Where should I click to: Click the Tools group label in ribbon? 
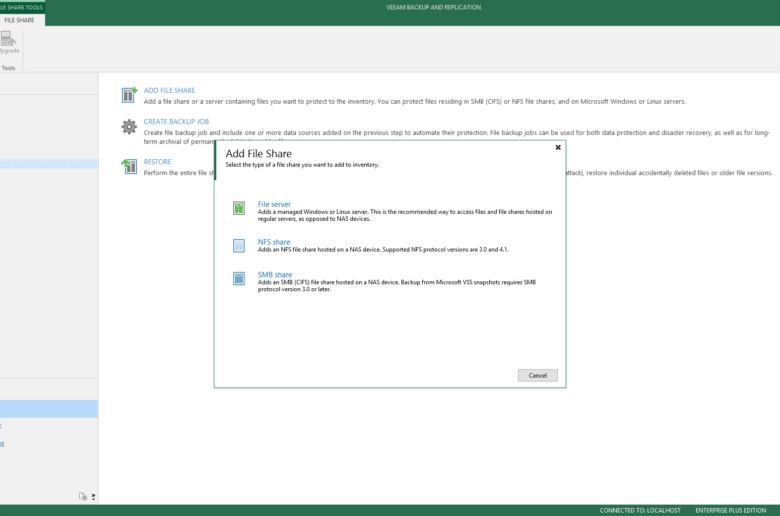pyautogui.click(x=8, y=68)
